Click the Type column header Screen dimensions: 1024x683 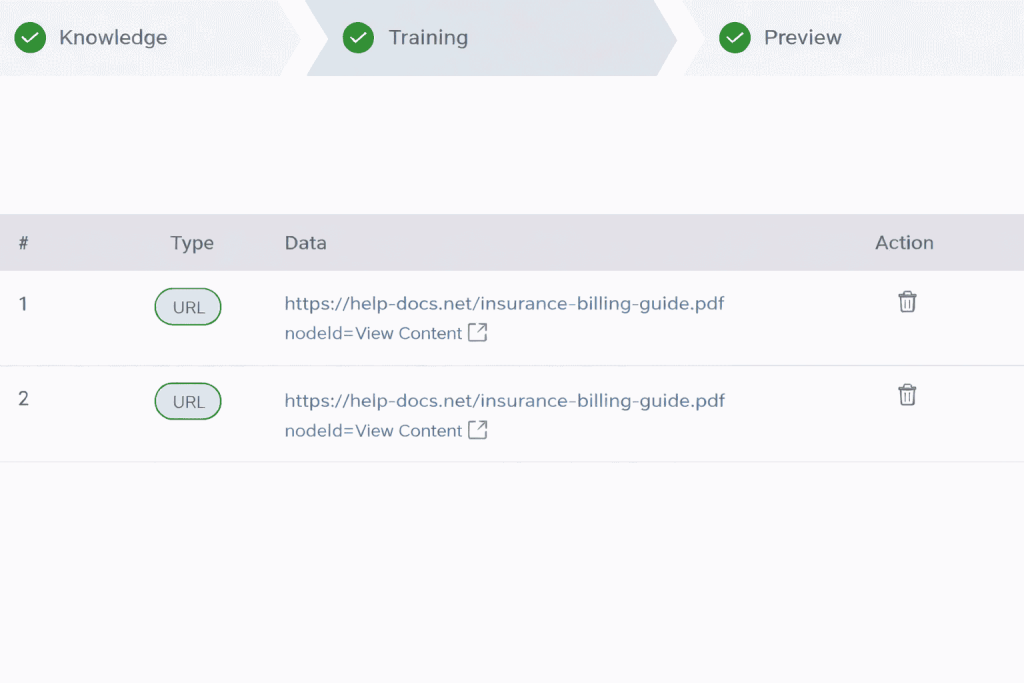(192, 243)
